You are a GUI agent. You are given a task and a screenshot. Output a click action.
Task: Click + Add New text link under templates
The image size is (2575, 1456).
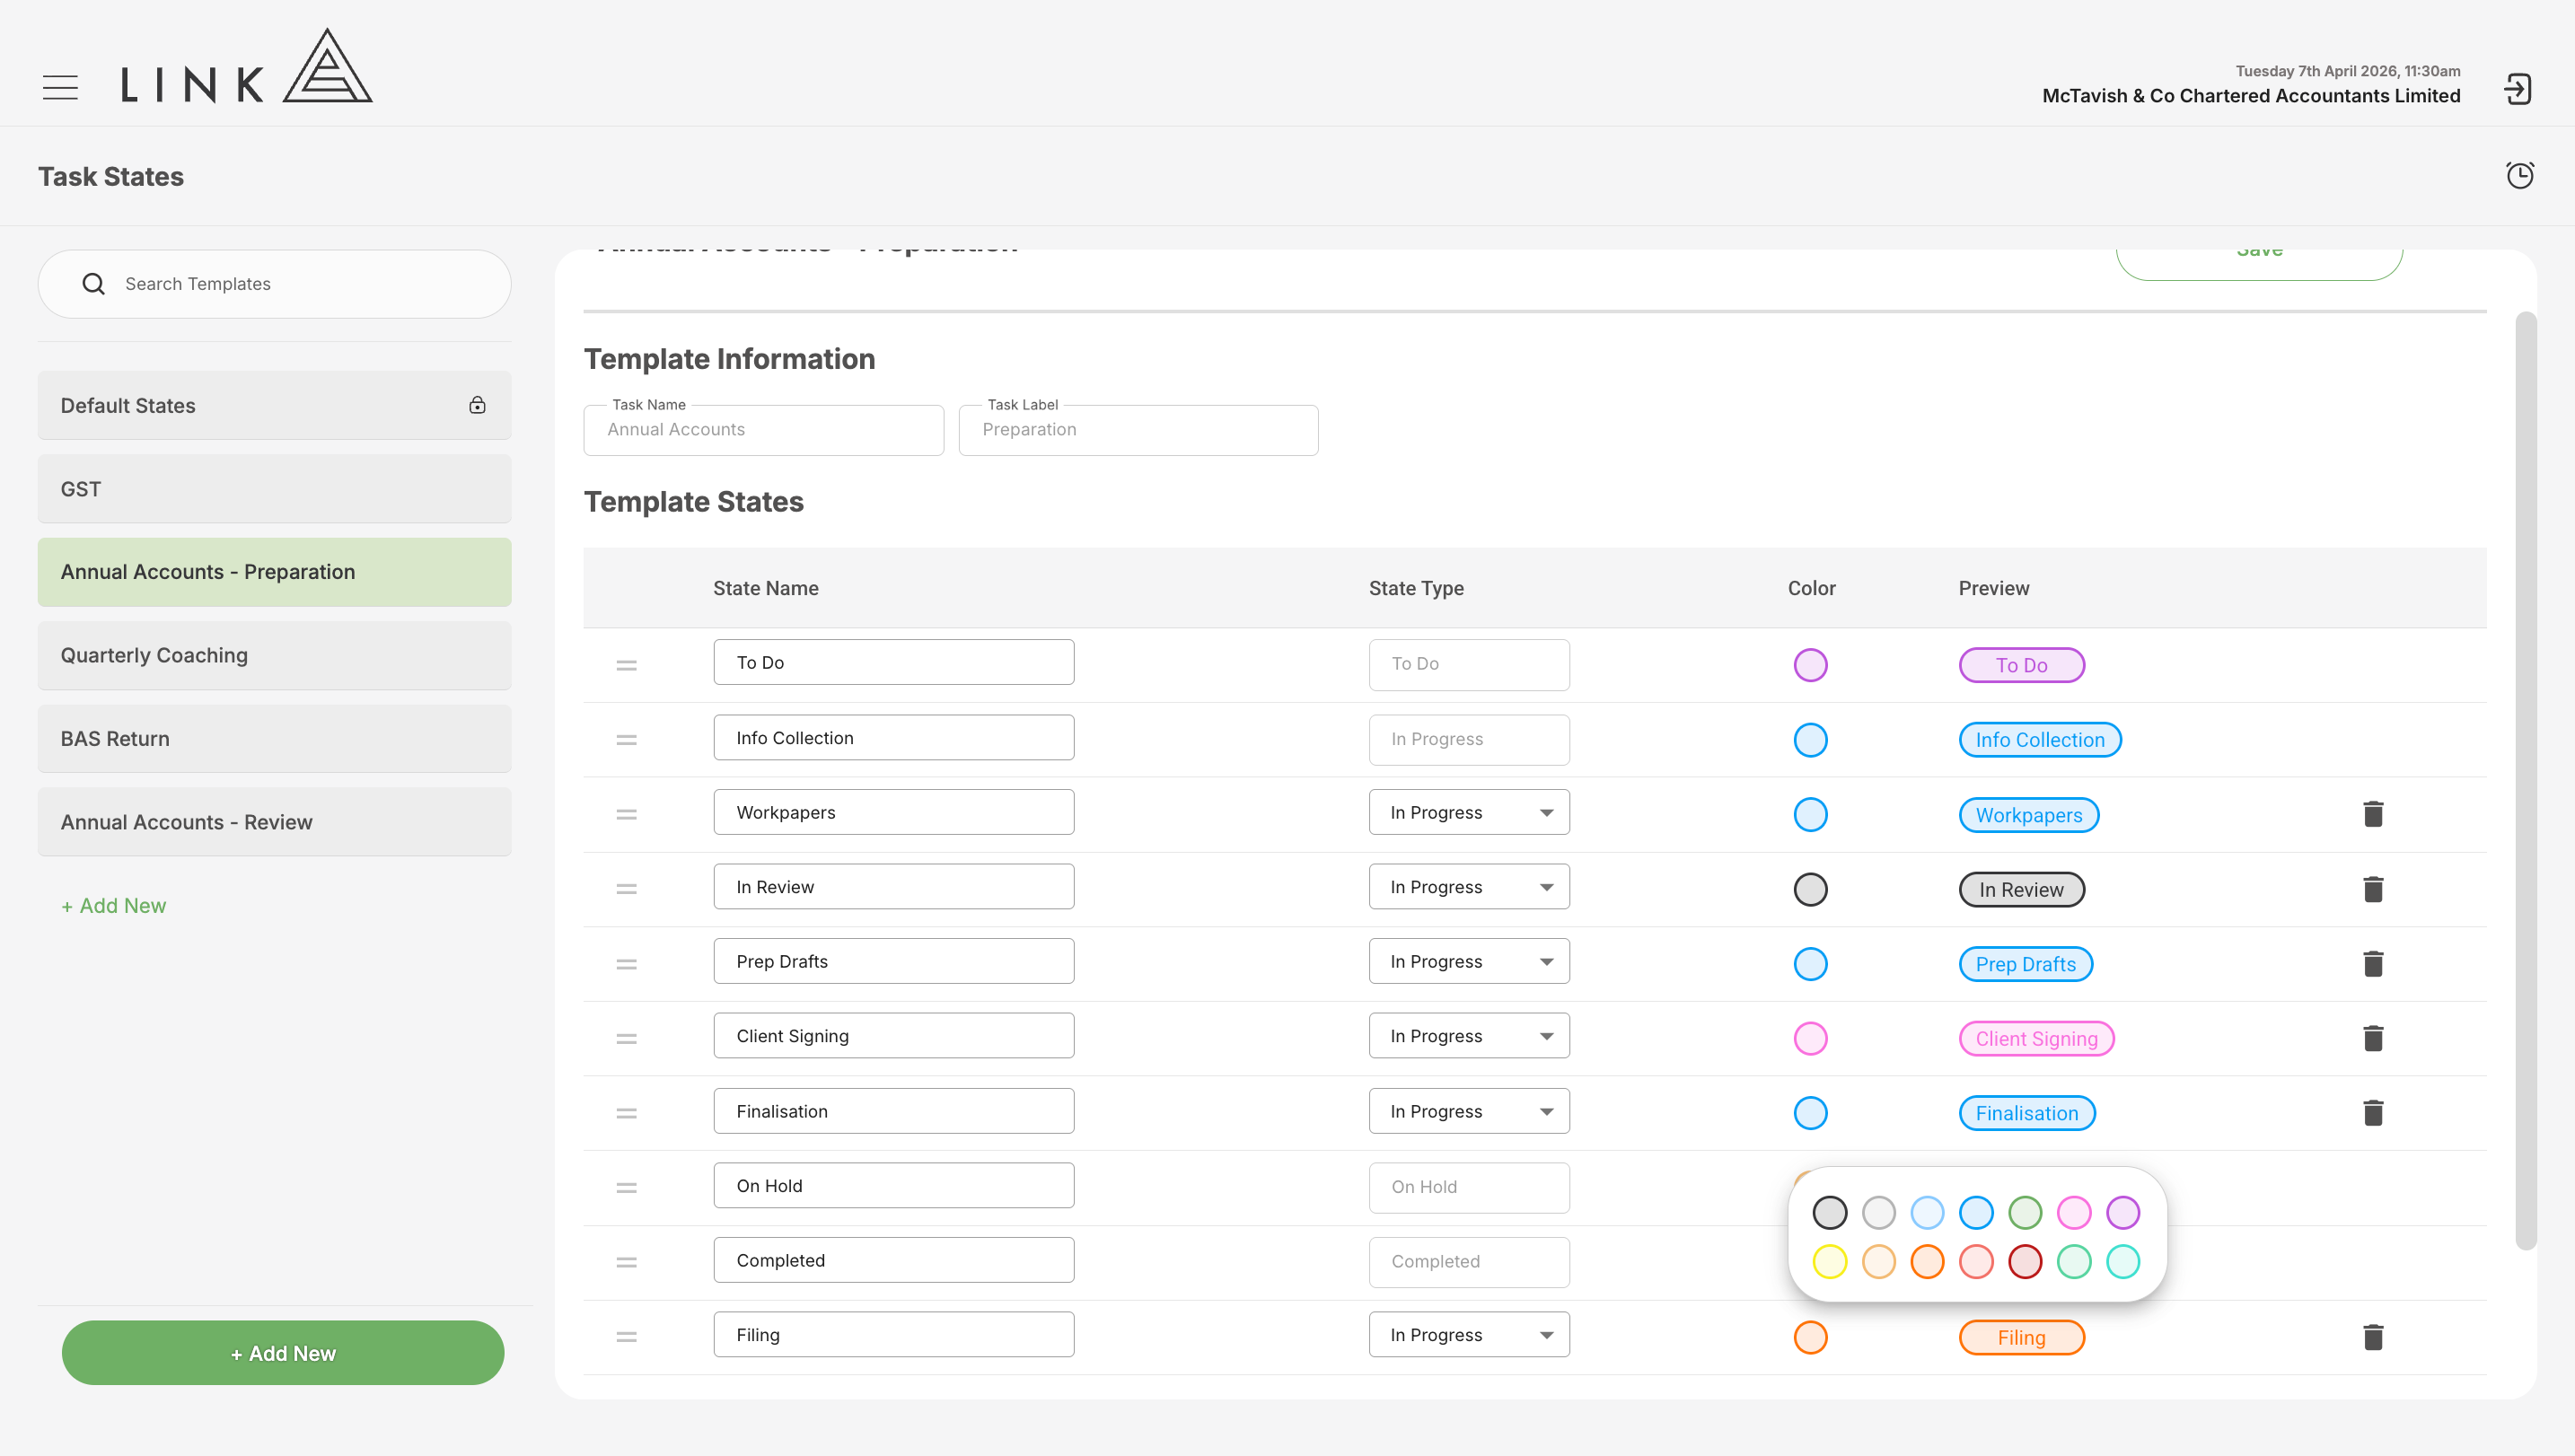click(114, 906)
